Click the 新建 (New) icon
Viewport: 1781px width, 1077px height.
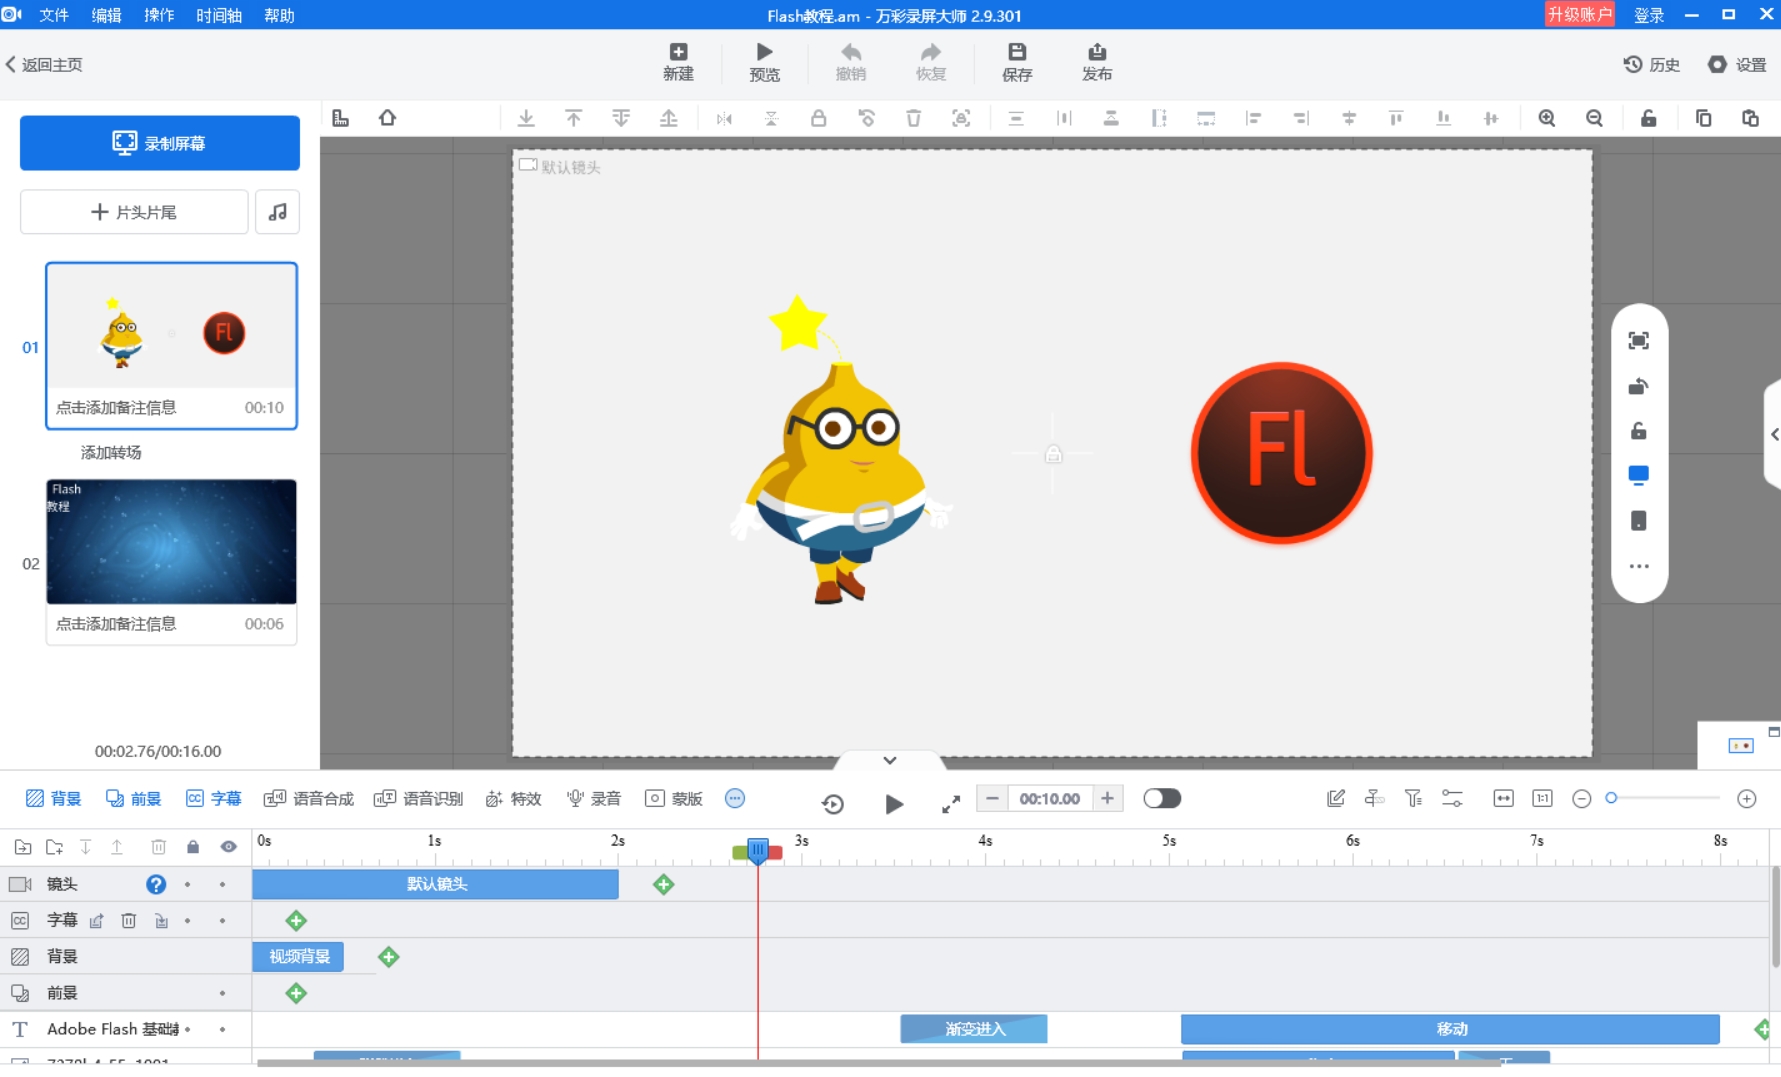pos(678,62)
